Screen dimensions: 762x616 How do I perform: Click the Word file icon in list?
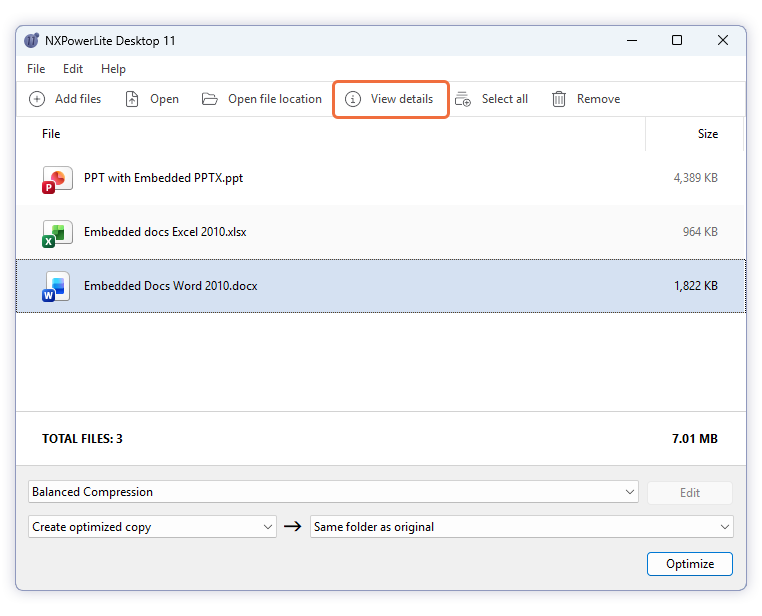(x=57, y=287)
